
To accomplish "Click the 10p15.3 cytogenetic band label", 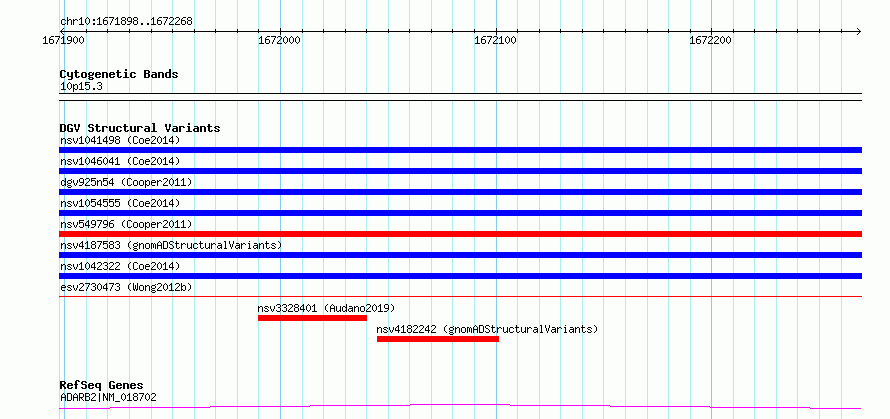I will pyautogui.click(x=81, y=87).
